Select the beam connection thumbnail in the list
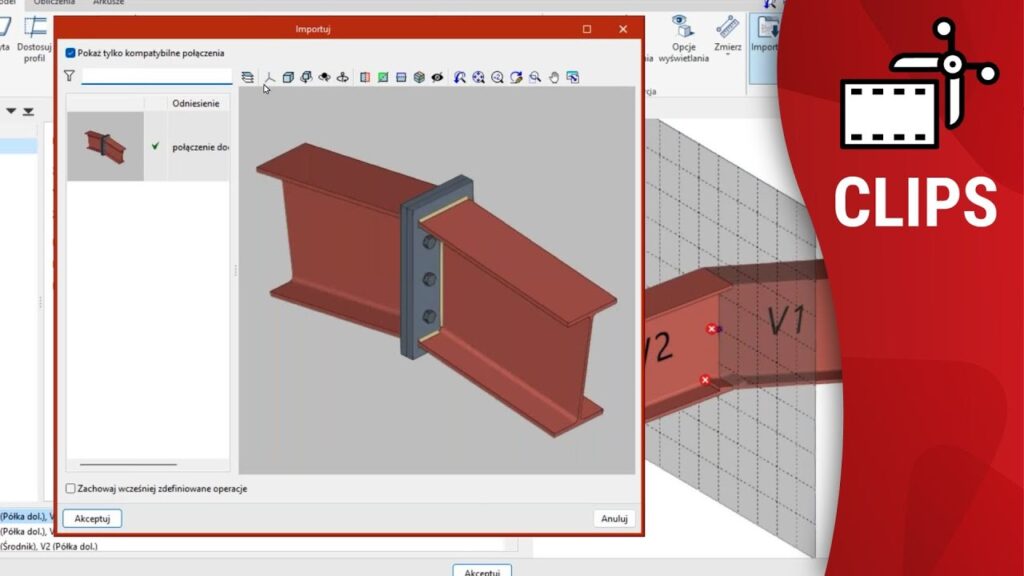 pyautogui.click(x=105, y=146)
